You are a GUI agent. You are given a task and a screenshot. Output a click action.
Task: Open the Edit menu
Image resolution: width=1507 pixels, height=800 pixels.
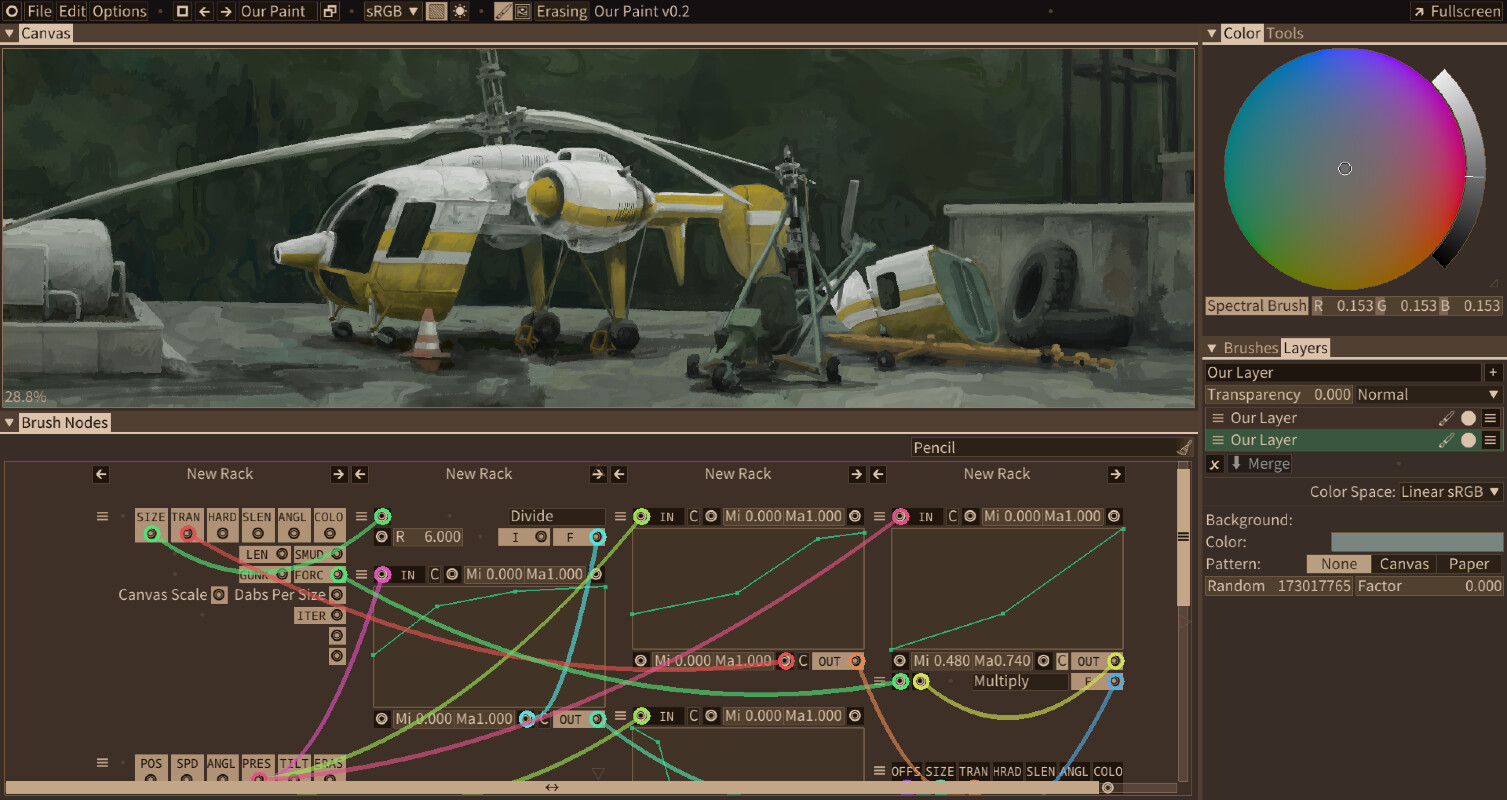72,12
